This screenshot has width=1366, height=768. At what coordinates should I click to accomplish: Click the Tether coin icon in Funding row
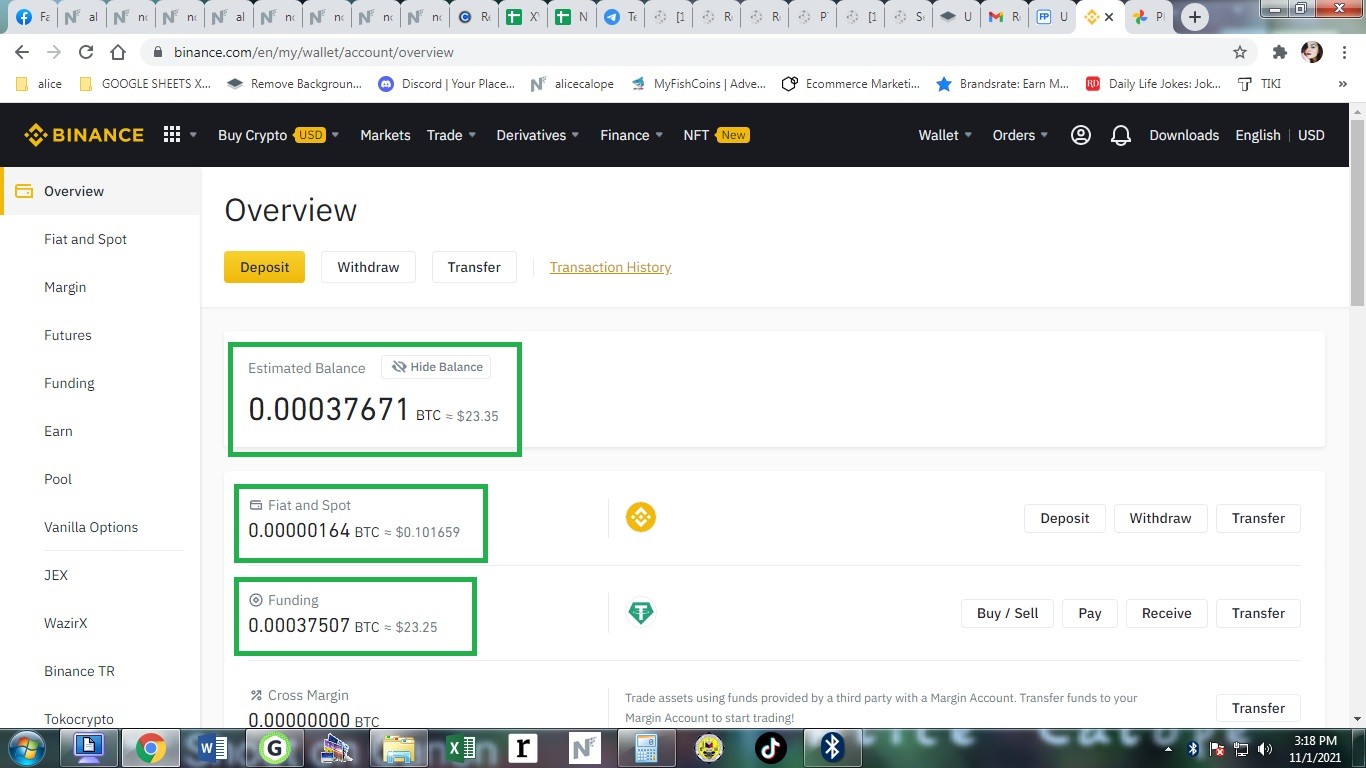(x=641, y=612)
